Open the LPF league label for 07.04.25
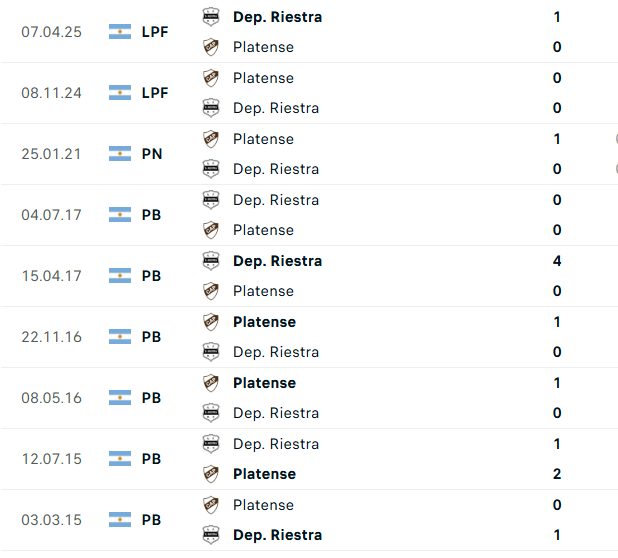Image resolution: width=618 pixels, height=558 pixels. pos(155,32)
